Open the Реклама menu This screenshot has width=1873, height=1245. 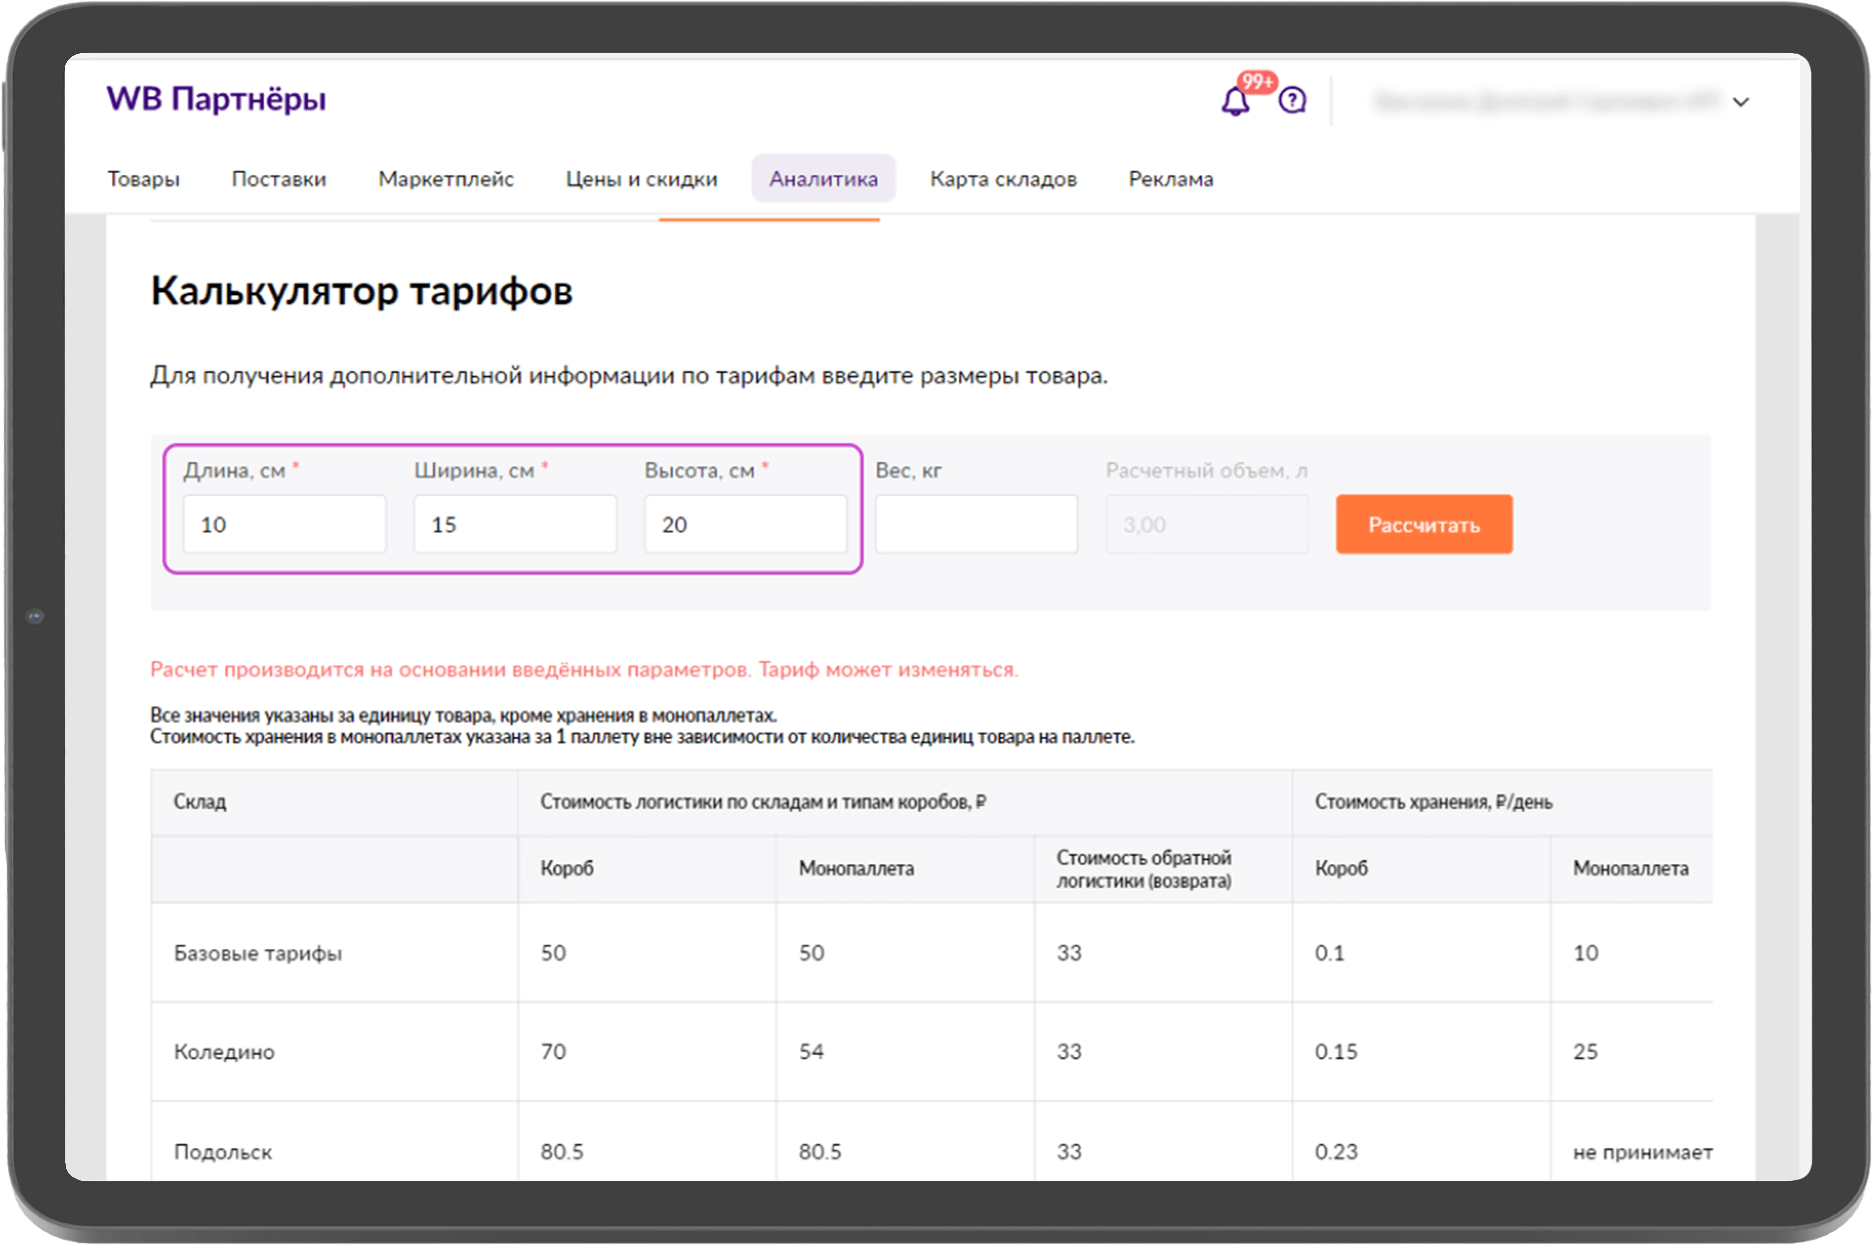pos(1171,179)
